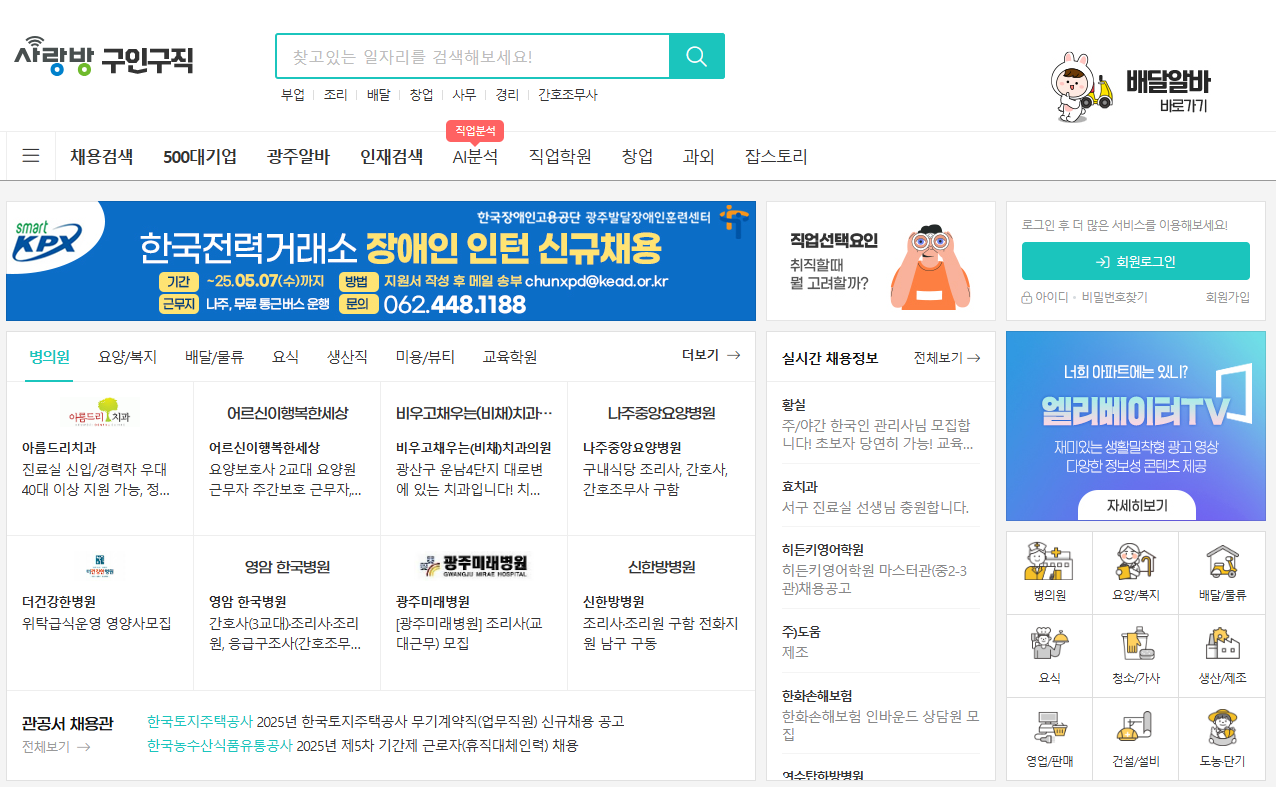This screenshot has height=787, width=1276.
Task: Select the 생산직 tab
Action: click(x=347, y=357)
